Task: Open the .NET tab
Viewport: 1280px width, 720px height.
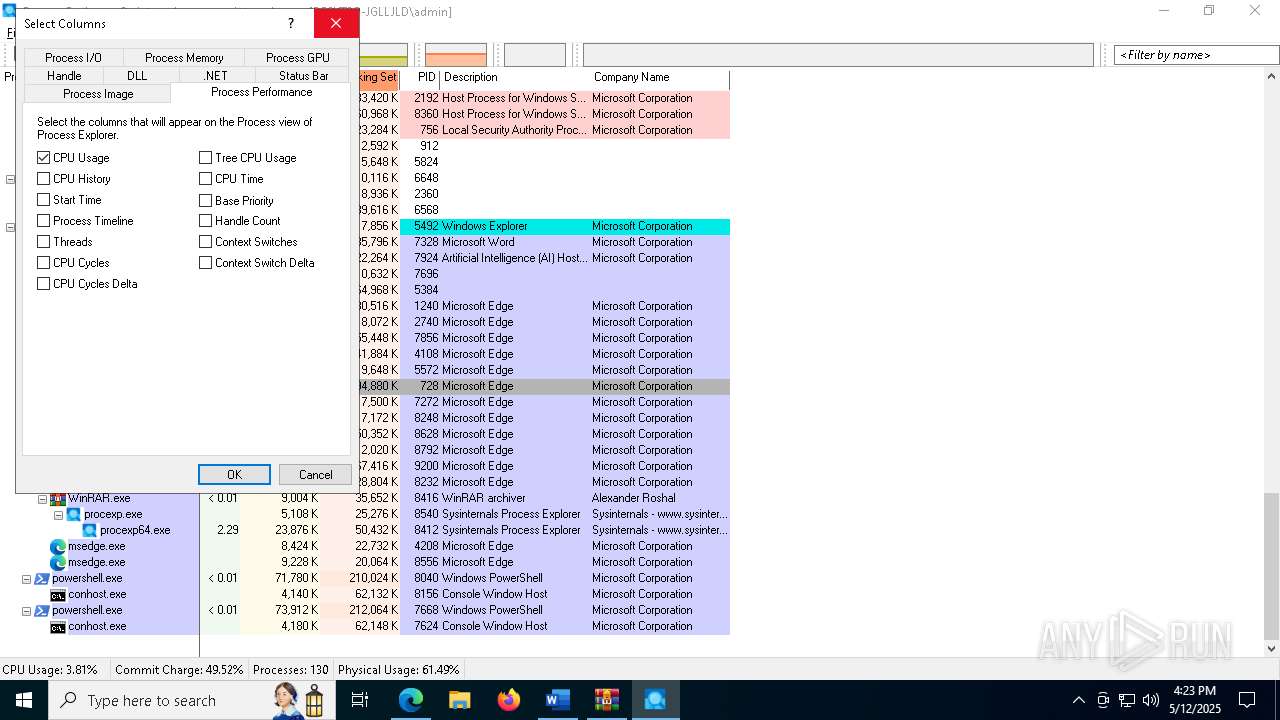Action: pyautogui.click(x=216, y=76)
